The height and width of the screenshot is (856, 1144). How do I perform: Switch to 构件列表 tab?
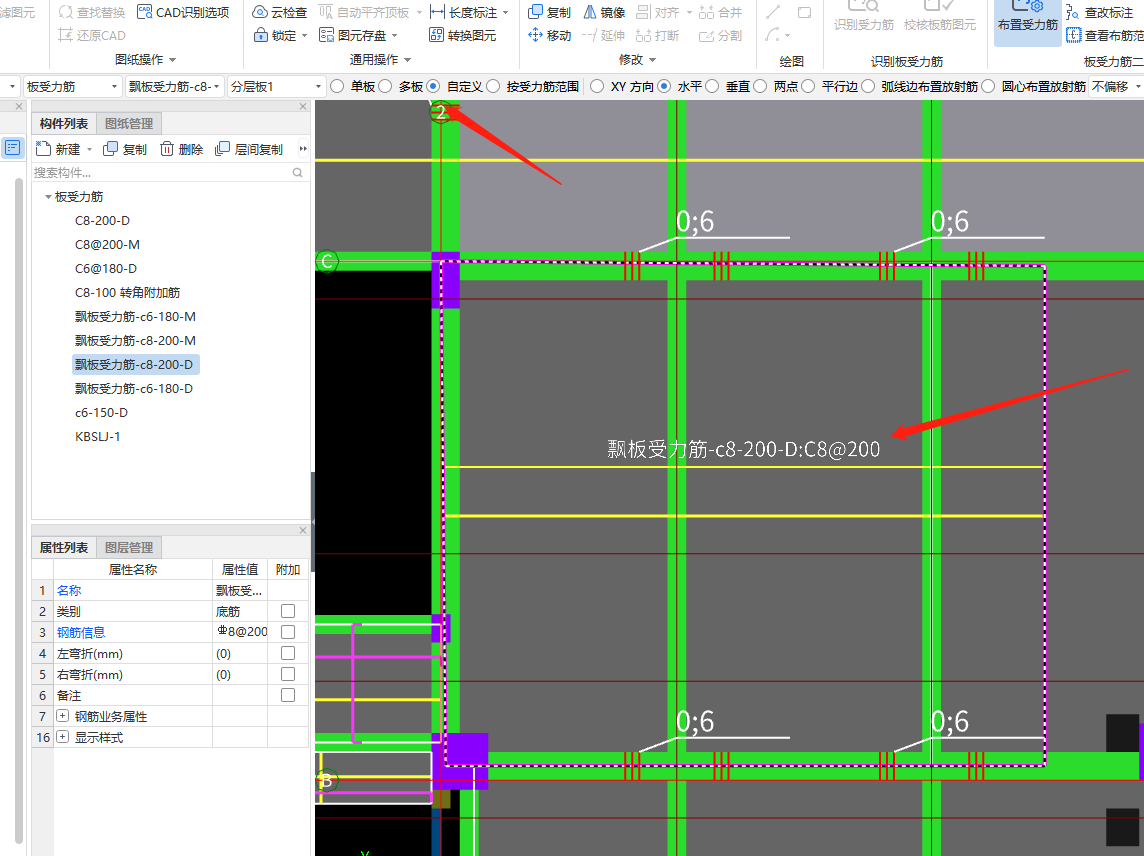[64, 123]
